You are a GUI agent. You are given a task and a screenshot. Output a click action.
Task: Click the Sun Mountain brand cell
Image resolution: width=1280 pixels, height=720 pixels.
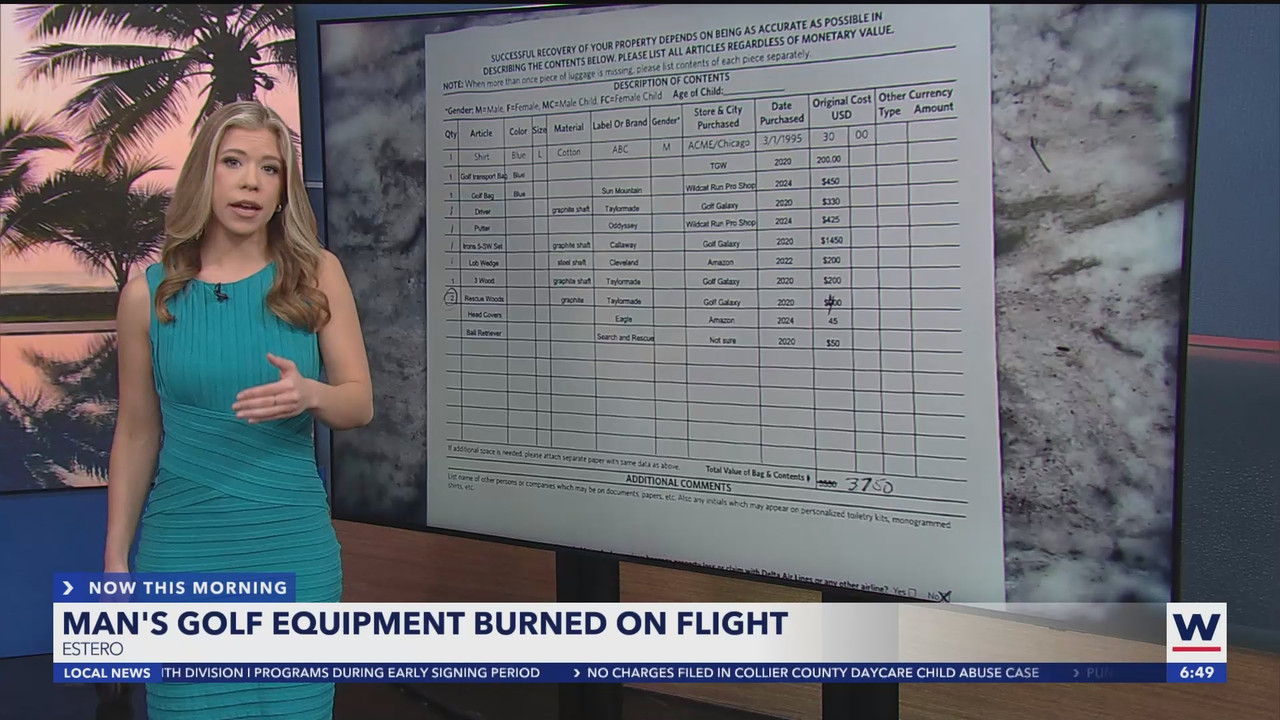622,189
